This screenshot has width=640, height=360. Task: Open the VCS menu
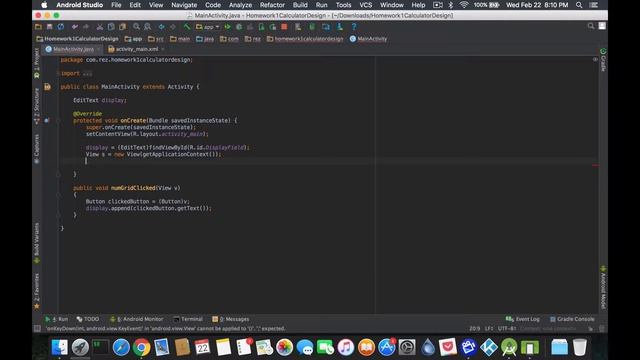tap(366, 5)
